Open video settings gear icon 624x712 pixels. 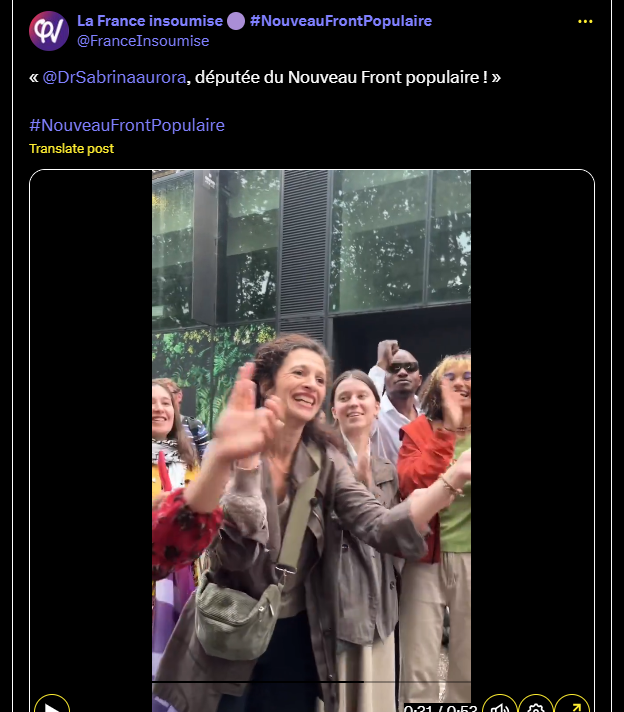coord(536,705)
